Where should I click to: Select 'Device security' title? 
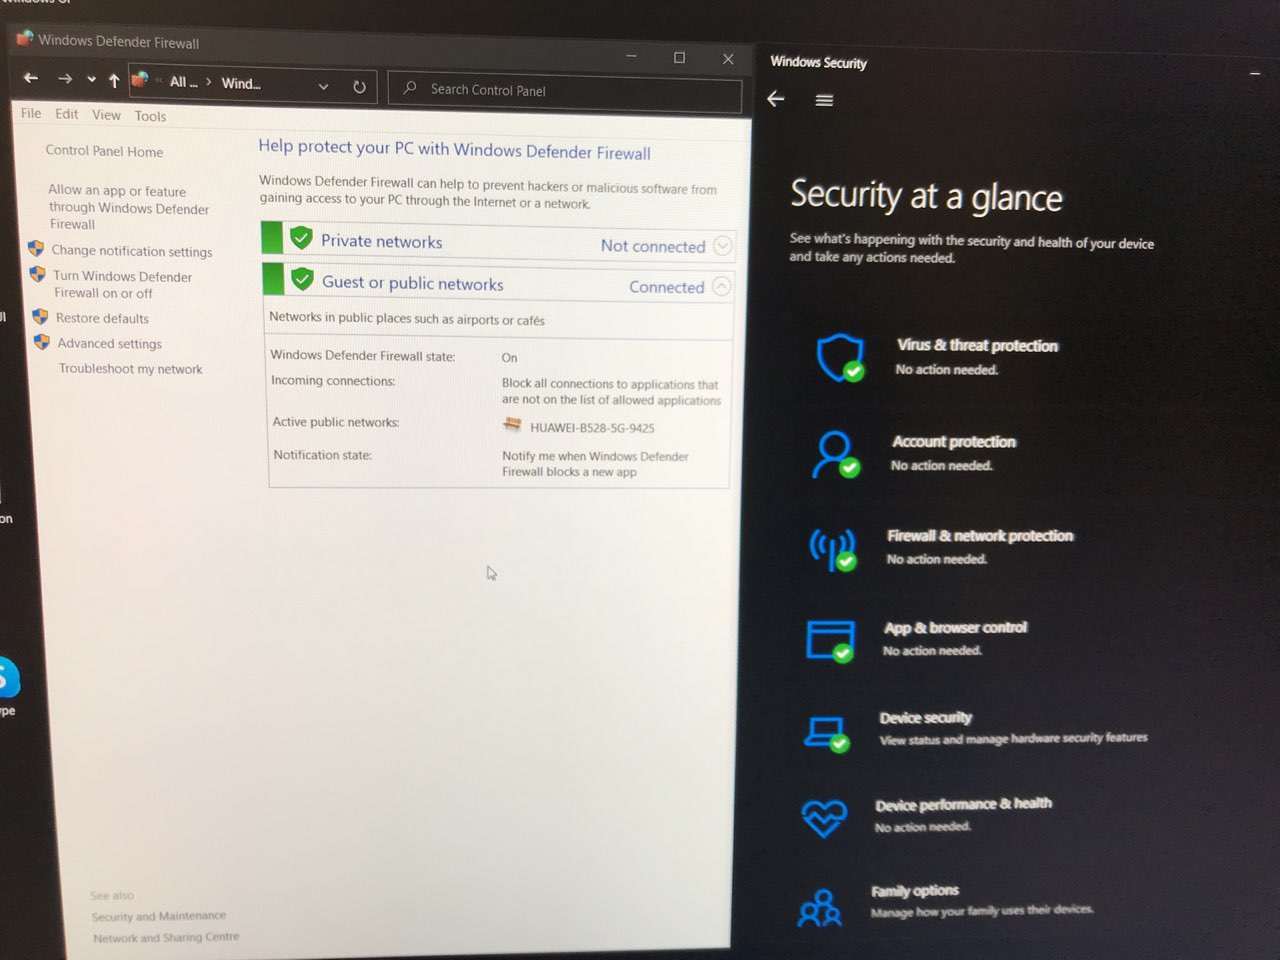coord(925,718)
